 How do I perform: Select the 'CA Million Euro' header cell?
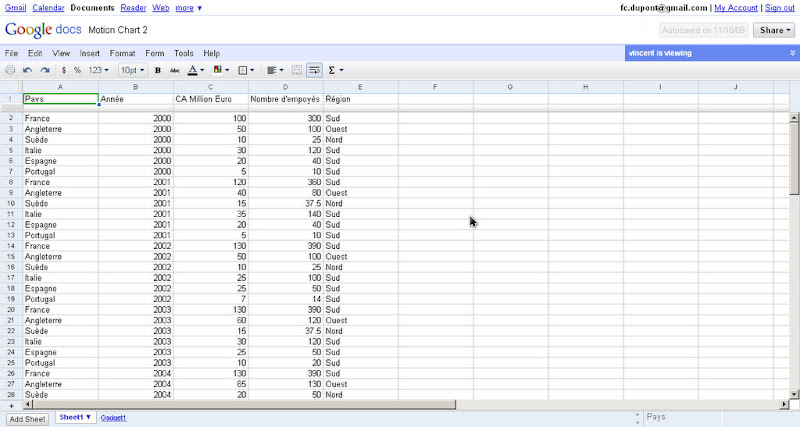point(210,99)
